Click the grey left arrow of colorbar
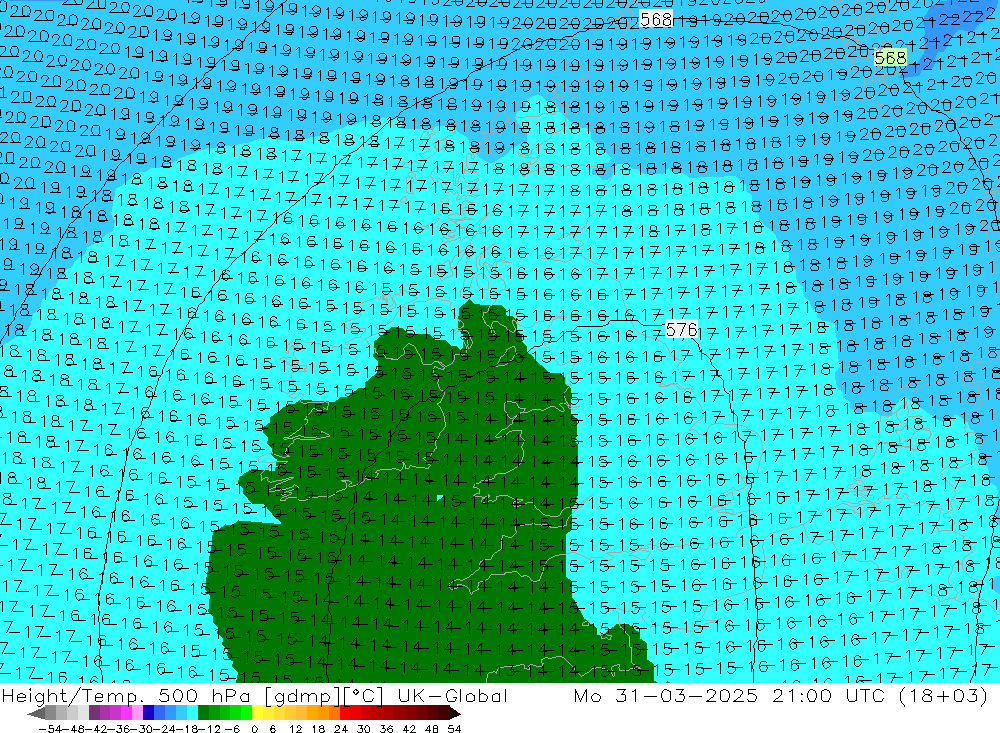This screenshot has height=733, width=1000. coord(36,713)
